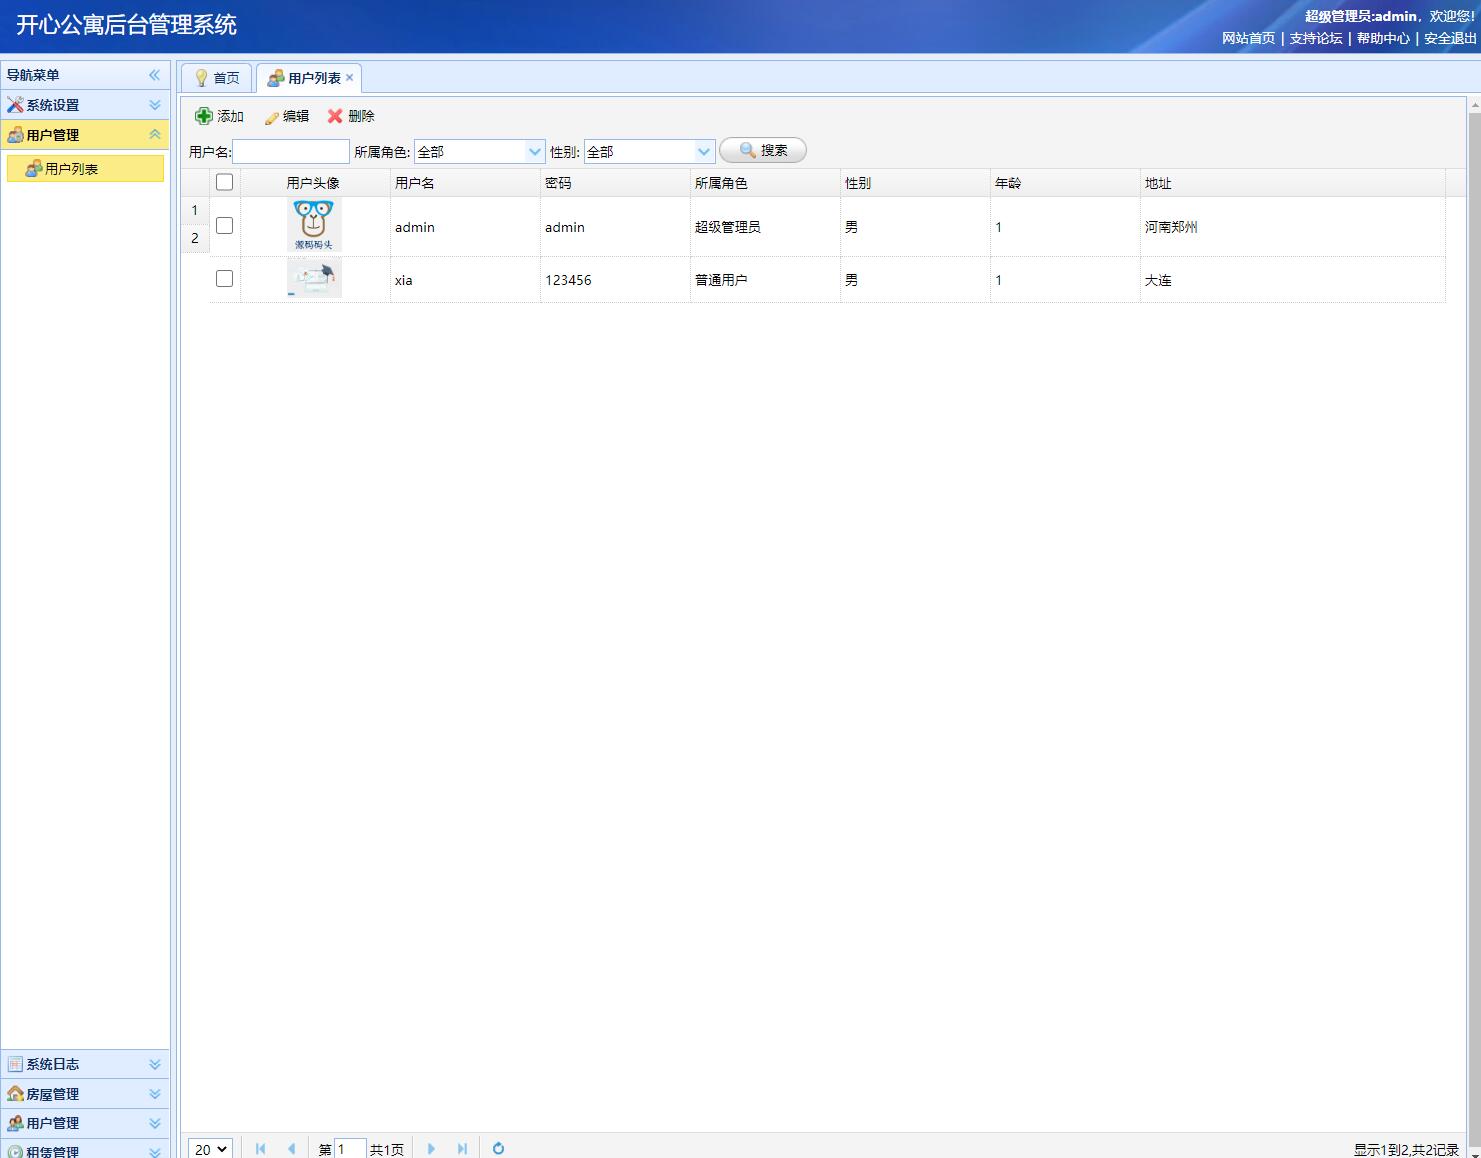The width and height of the screenshot is (1481, 1158).
Task: Open the 支持论坛 link
Action: click(1315, 38)
